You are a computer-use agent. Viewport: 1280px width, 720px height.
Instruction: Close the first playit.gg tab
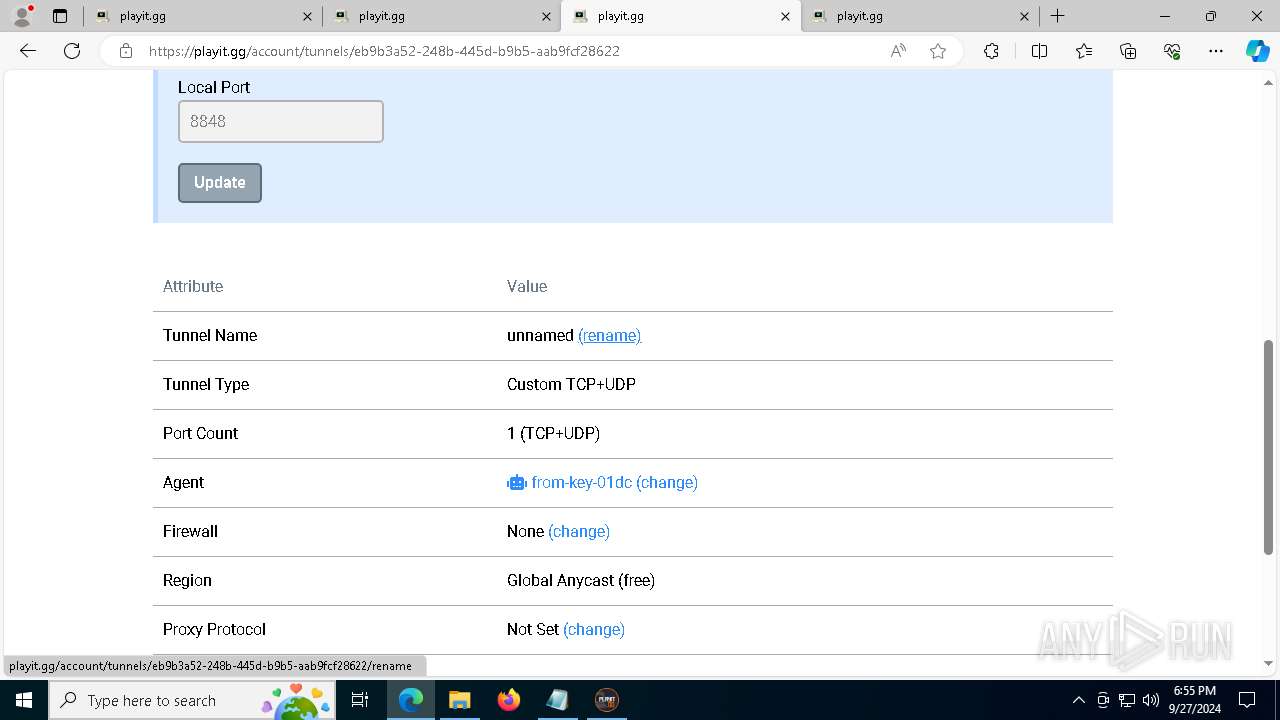point(307,16)
